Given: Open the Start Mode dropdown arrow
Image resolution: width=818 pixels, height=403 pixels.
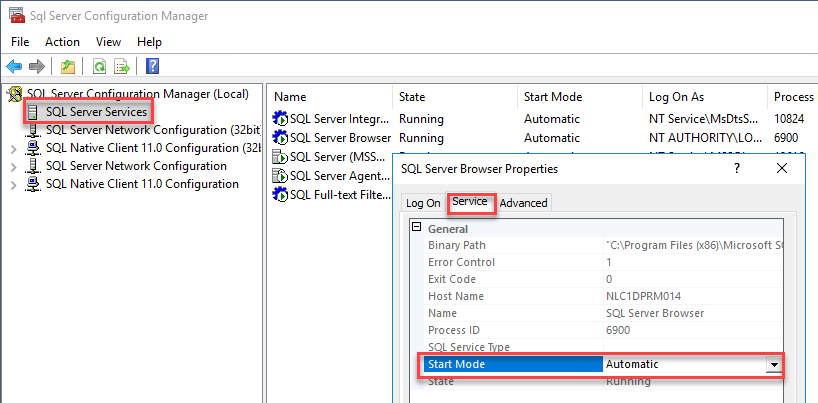Looking at the screenshot, I should [x=772, y=365].
